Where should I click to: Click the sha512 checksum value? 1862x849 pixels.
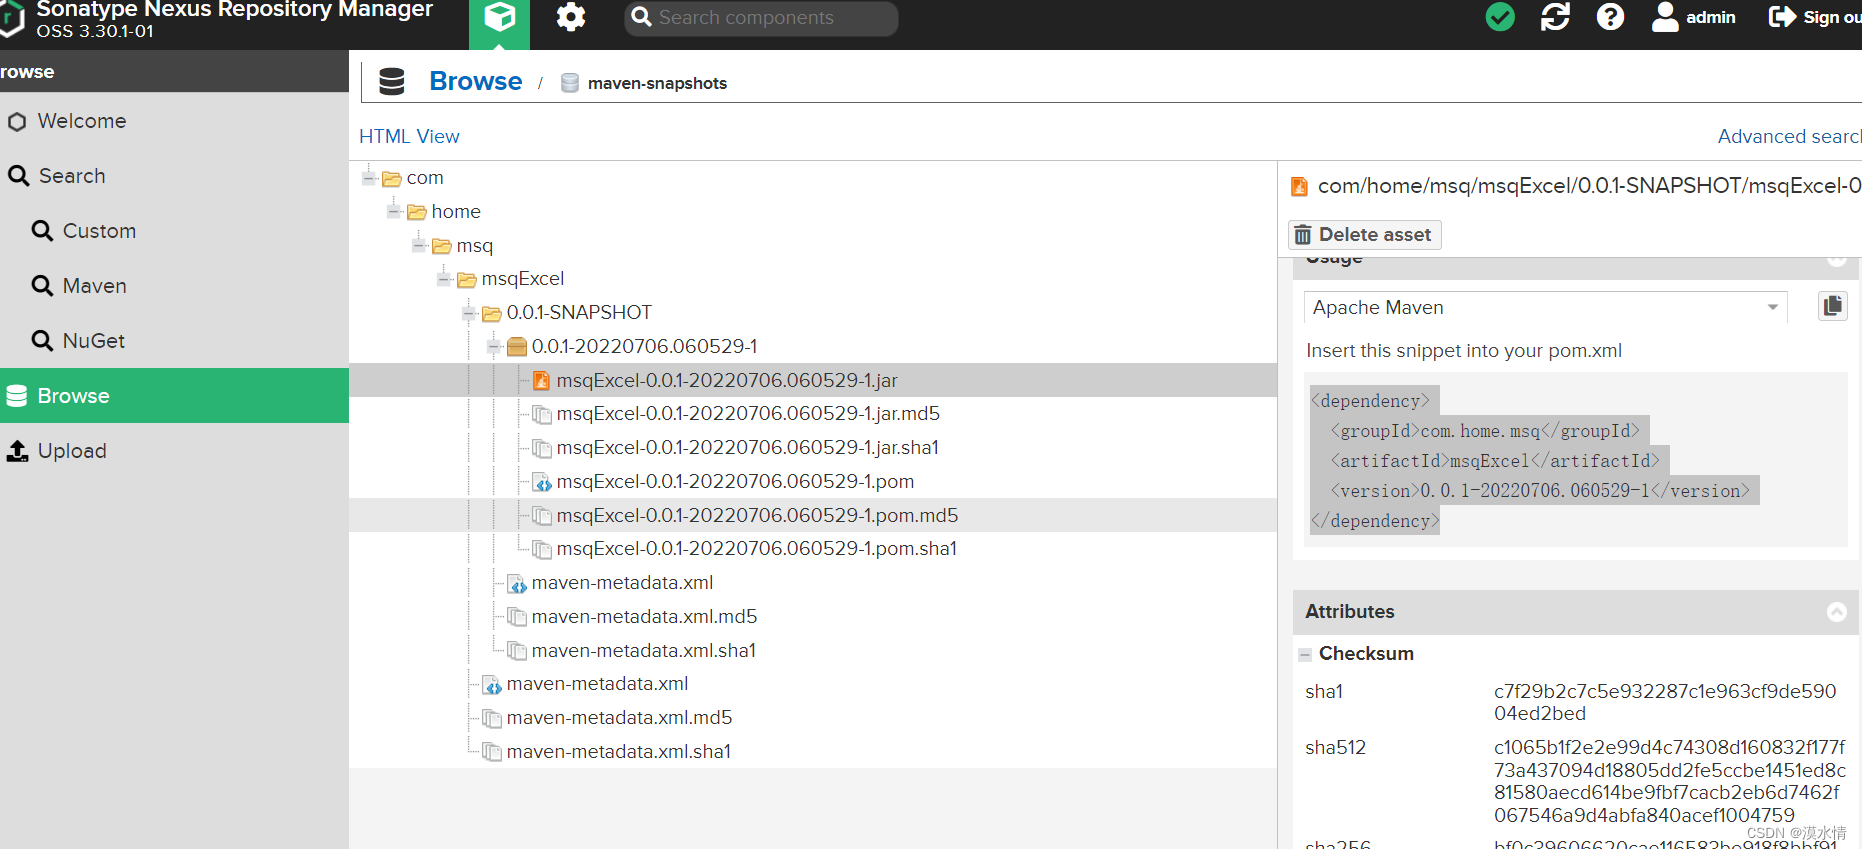tap(1670, 781)
